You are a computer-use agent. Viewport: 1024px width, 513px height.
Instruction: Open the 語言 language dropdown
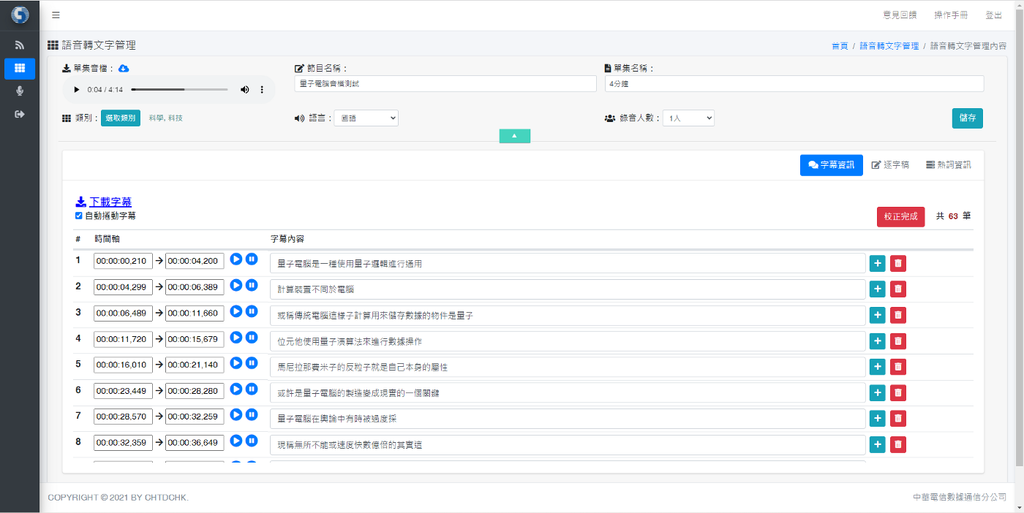(x=366, y=118)
